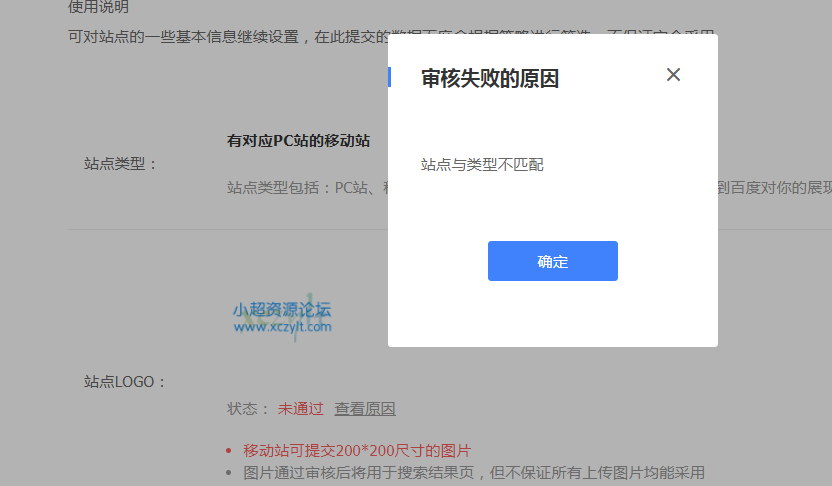Click the www.xczylt.com text in the logo

pos(281,326)
